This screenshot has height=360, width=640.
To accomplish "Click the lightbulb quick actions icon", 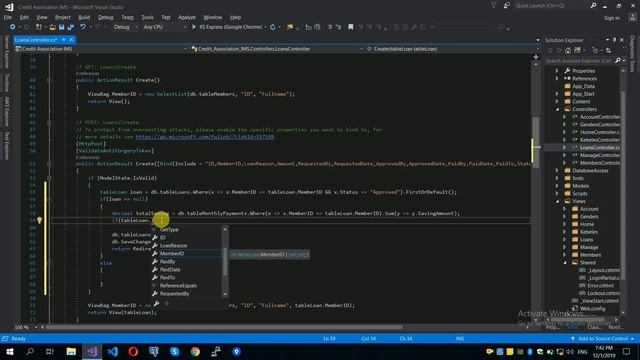I will (x=39, y=220).
